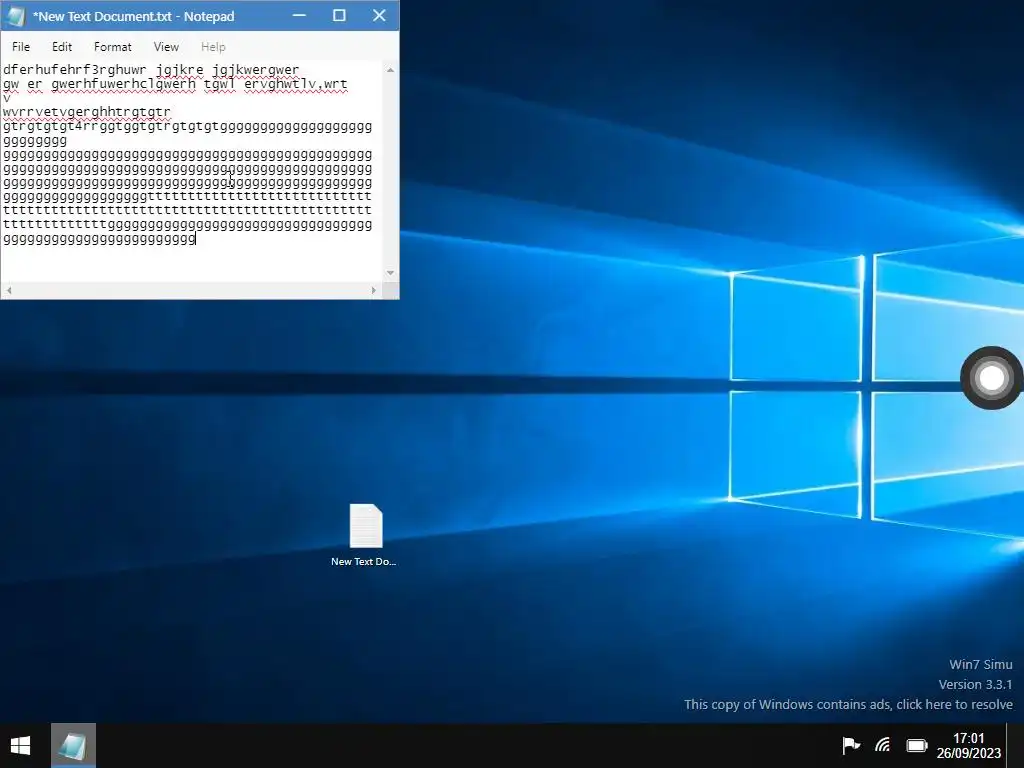The height and width of the screenshot is (768, 1024).
Task: Close the Notepad window
Action: [379, 15]
